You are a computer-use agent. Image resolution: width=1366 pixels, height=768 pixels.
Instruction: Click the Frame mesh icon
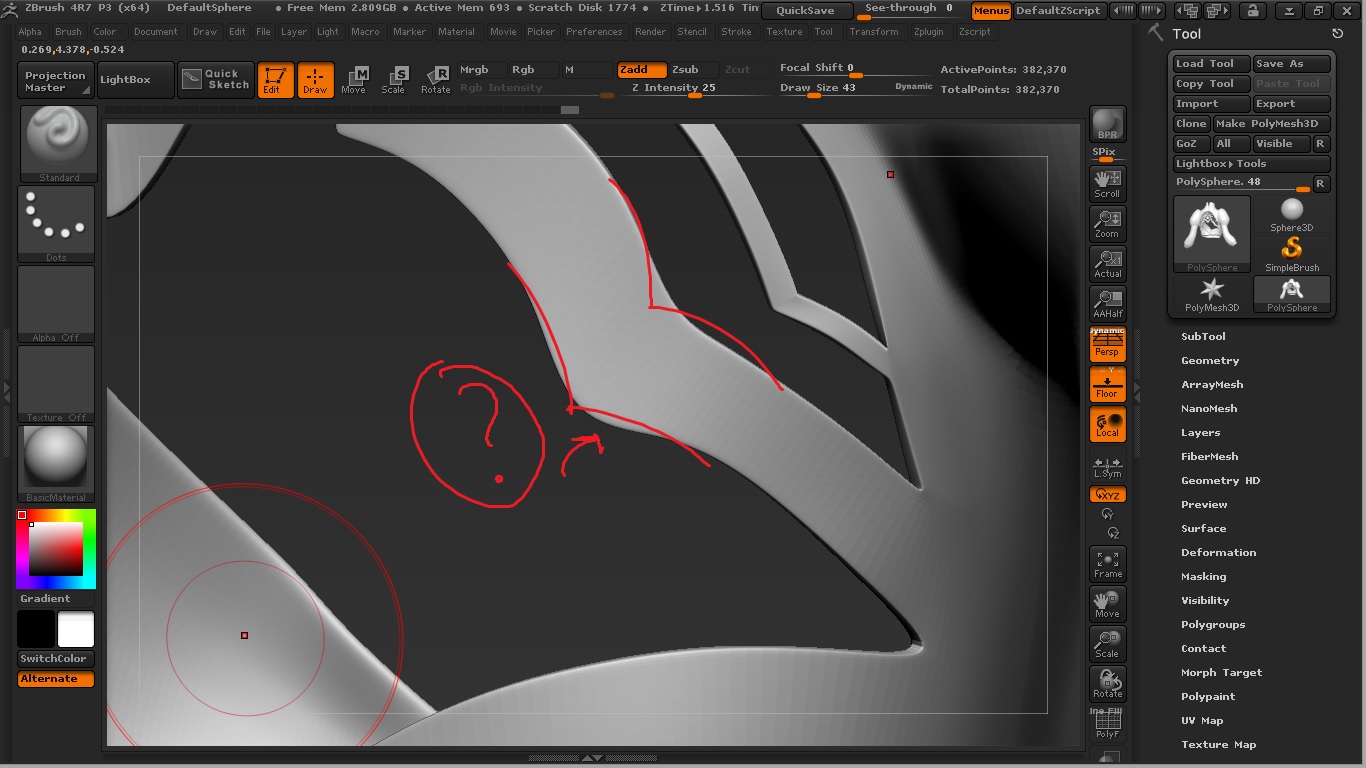[x=1107, y=564]
